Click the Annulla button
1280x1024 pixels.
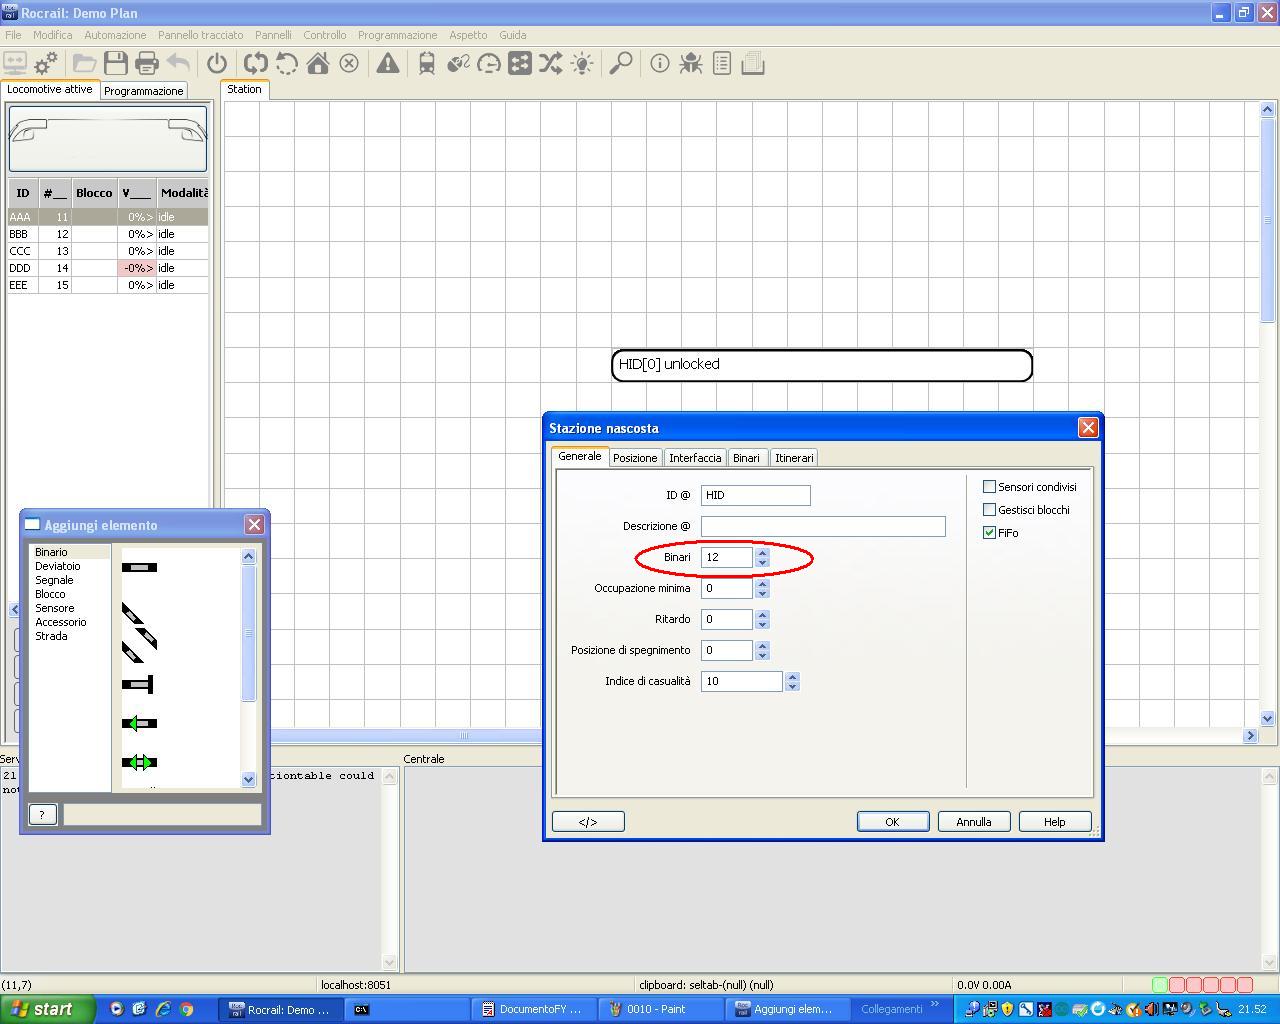pos(974,822)
